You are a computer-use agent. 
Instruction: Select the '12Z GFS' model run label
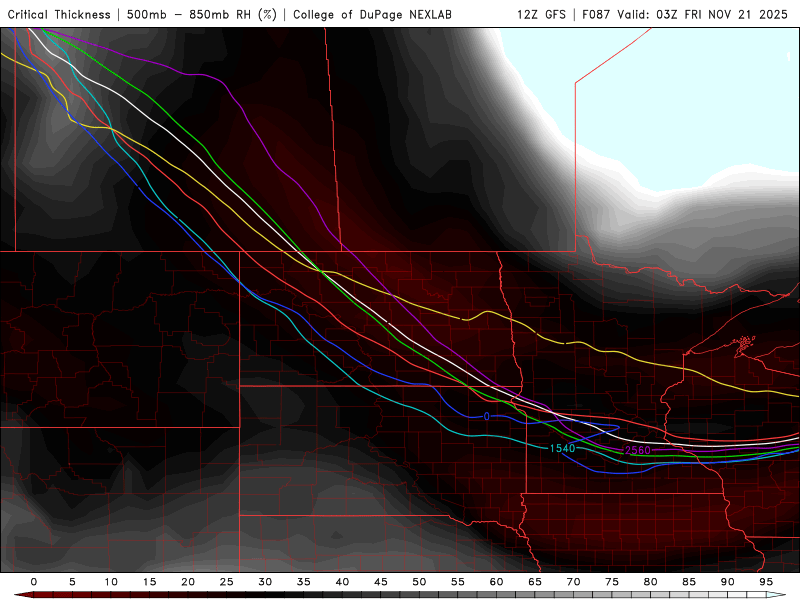coord(541,14)
